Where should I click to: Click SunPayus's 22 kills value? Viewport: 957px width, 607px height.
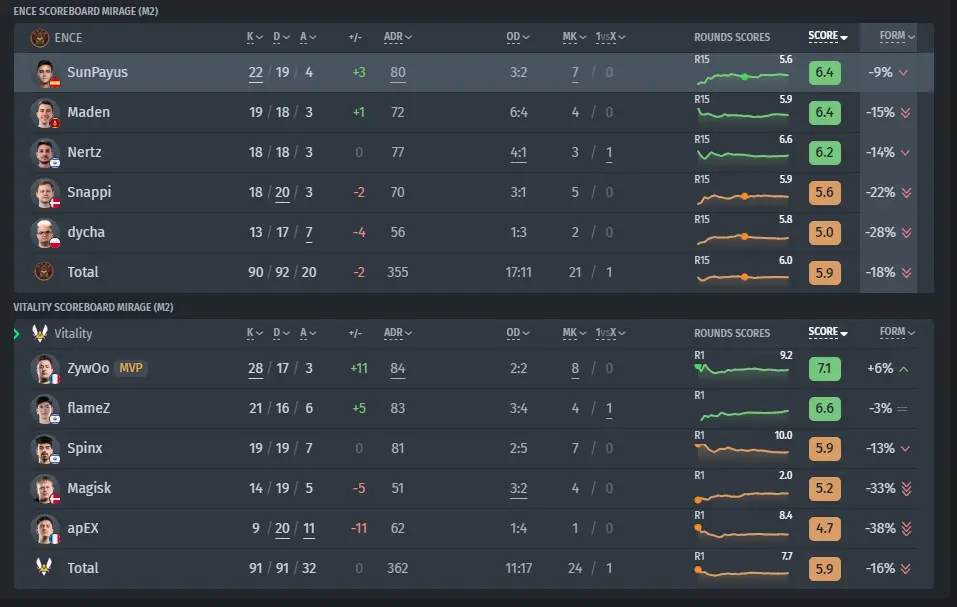[256, 73]
